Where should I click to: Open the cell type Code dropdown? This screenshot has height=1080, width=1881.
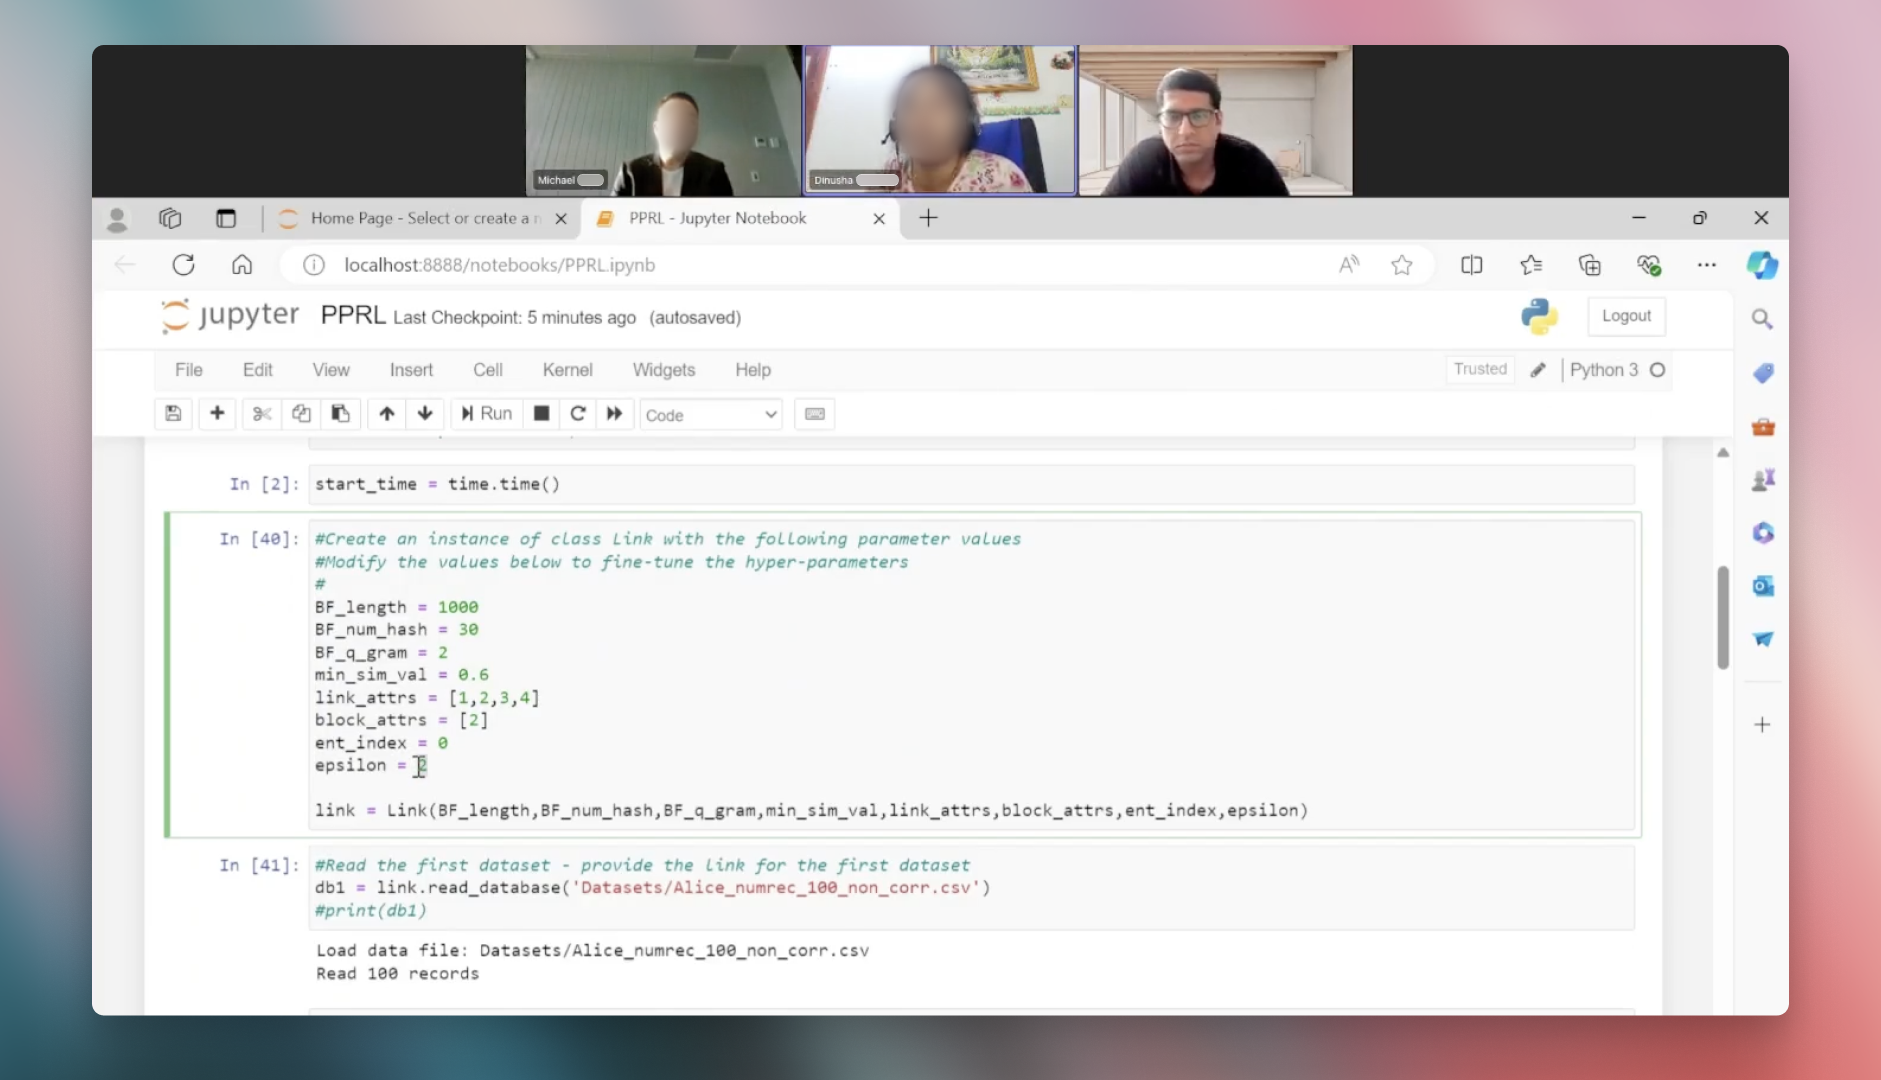pyautogui.click(x=711, y=415)
